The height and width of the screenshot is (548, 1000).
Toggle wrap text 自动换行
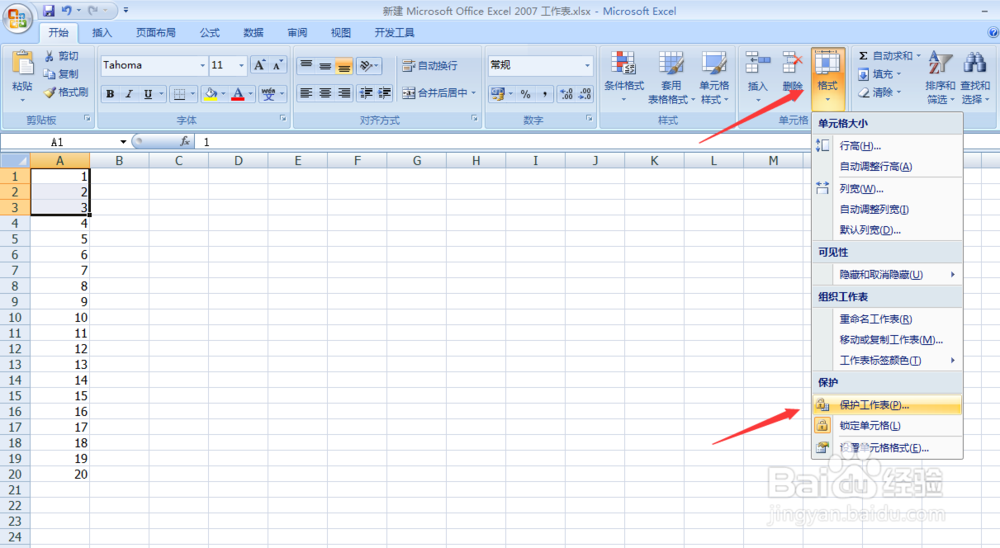point(430,65)
